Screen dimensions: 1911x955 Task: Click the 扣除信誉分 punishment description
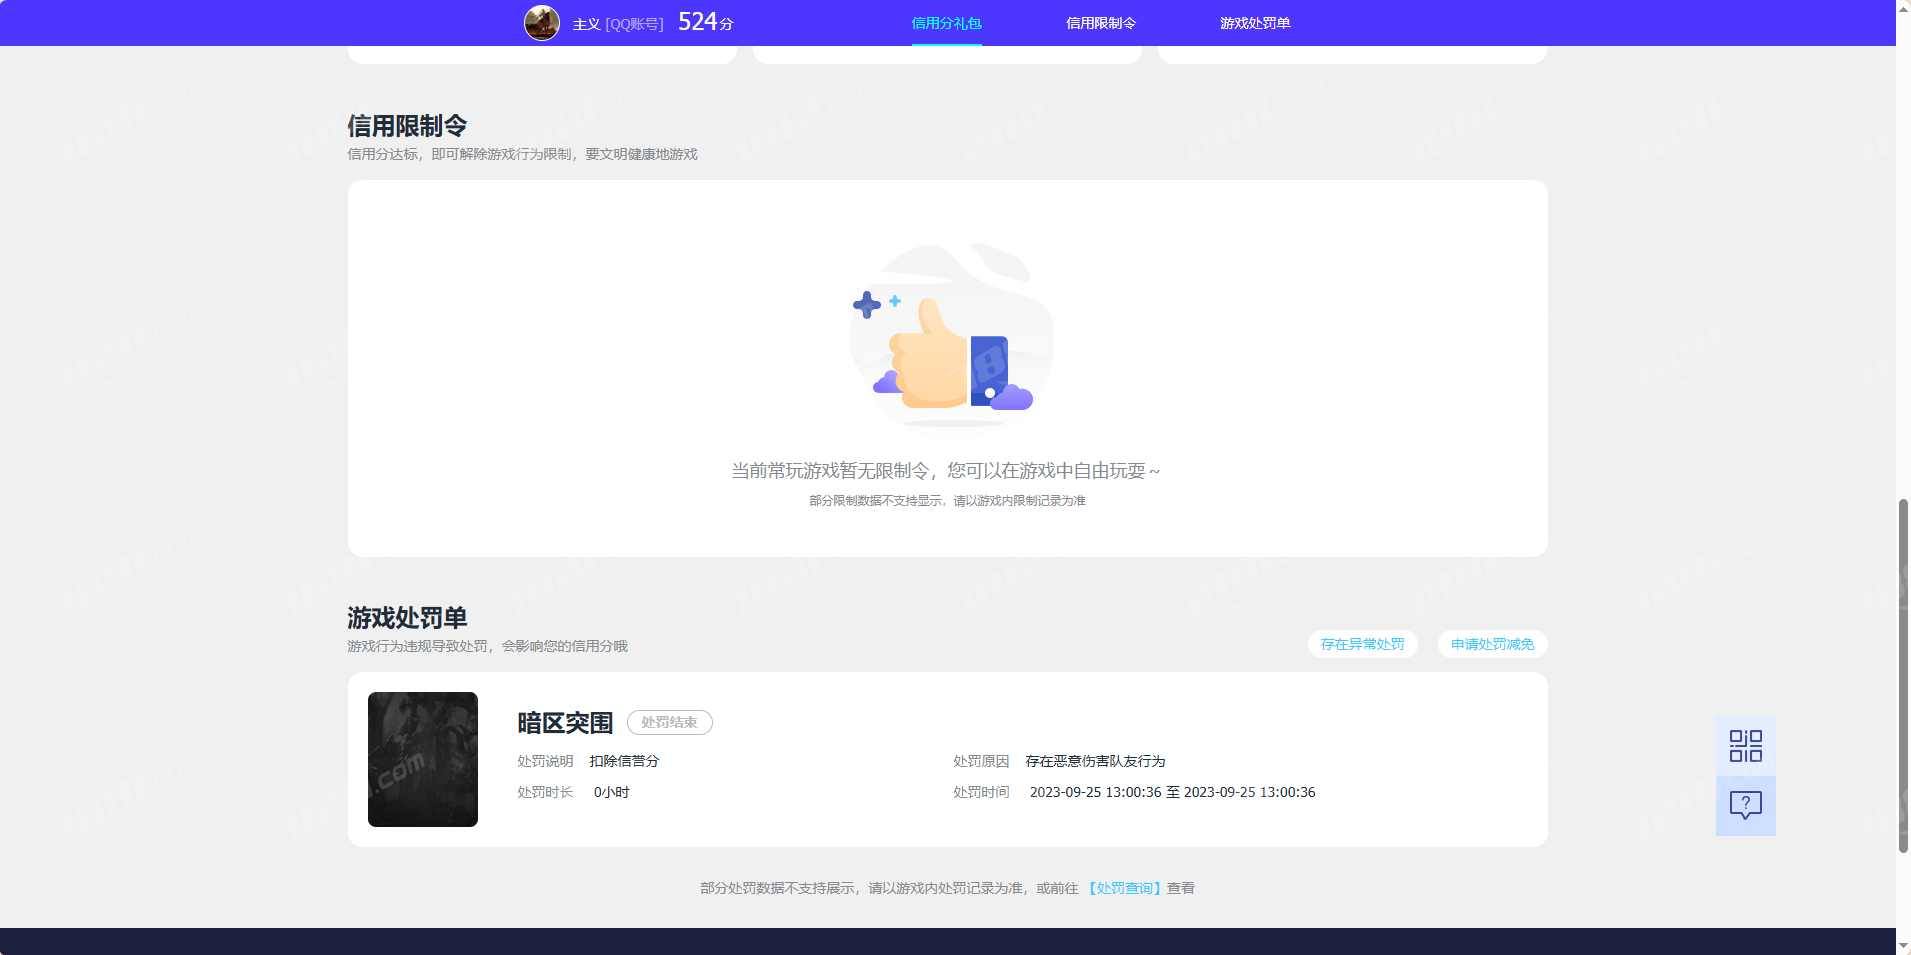pos(624,761)
